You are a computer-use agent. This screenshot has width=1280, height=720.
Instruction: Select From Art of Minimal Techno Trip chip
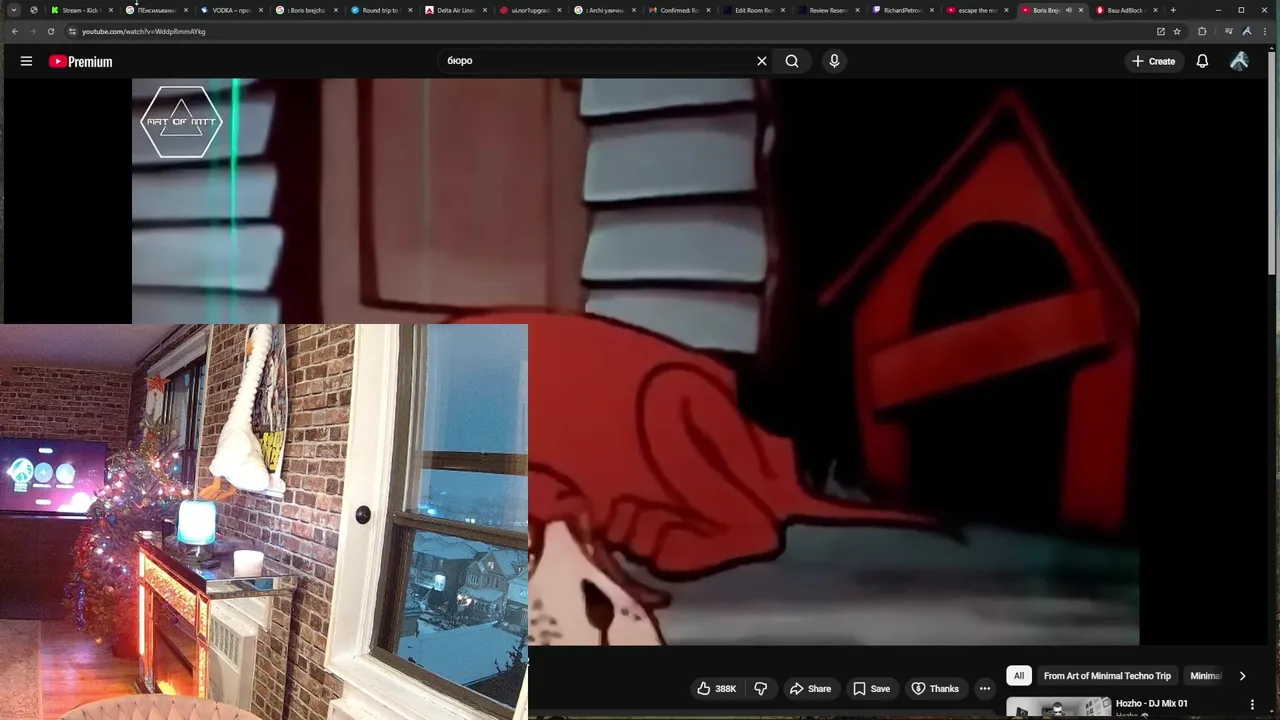[x=1107, y=676]
